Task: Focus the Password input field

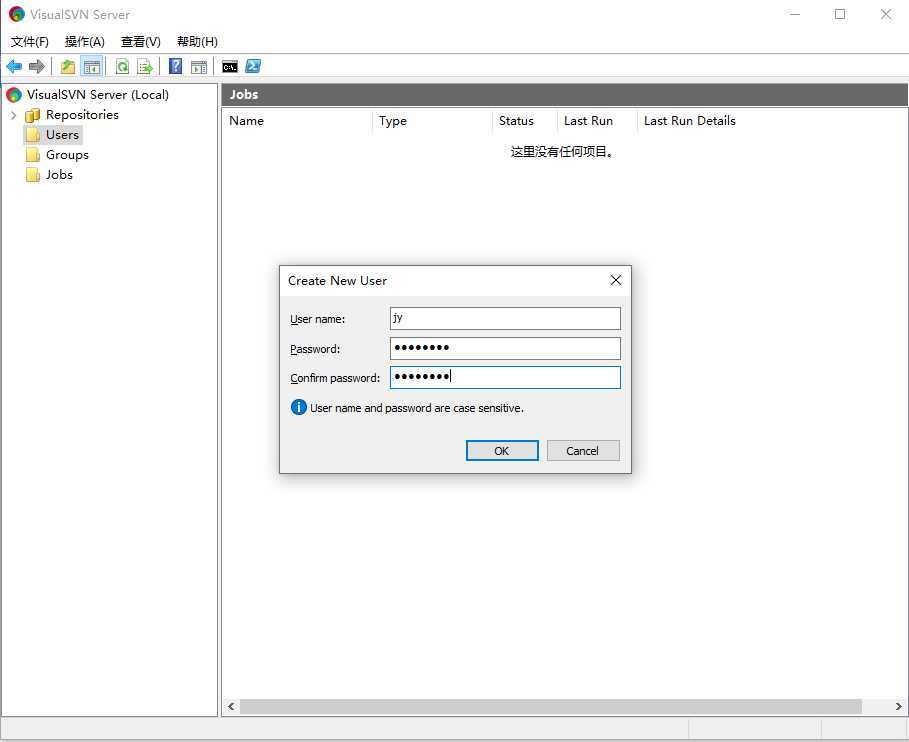Action: (x=505, y=348)
